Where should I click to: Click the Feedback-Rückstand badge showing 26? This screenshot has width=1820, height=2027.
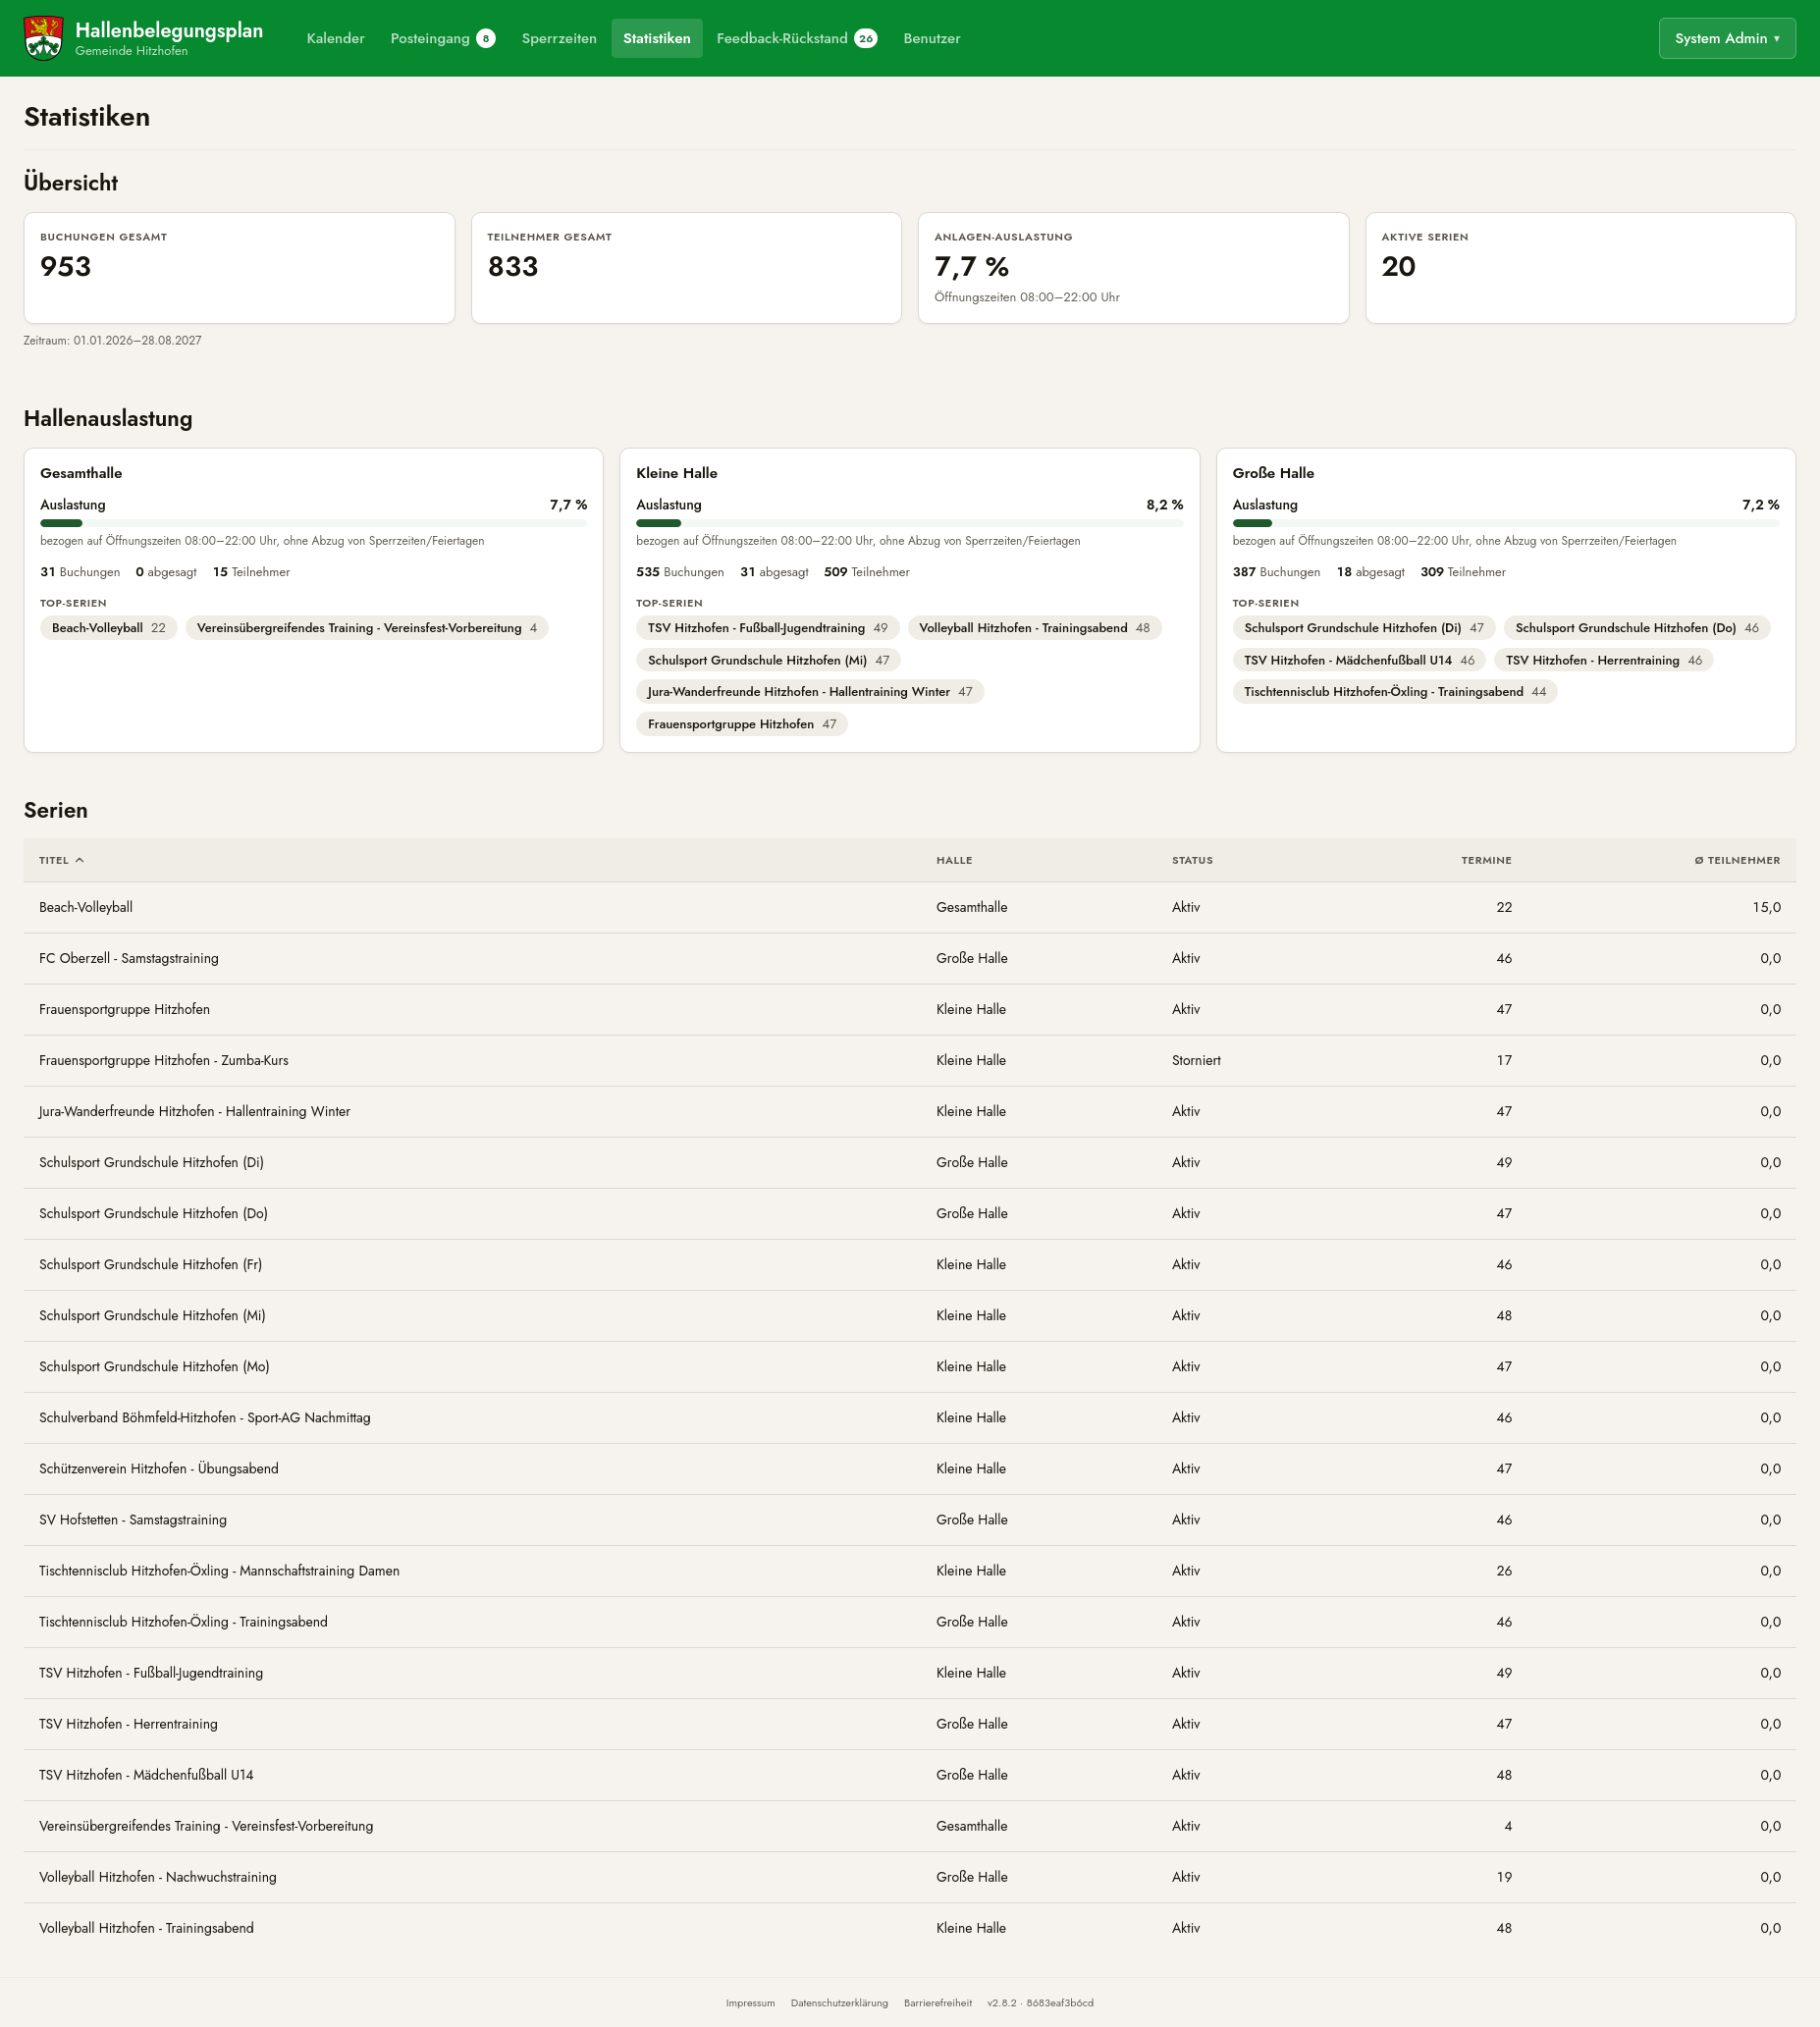coord(866,38)
